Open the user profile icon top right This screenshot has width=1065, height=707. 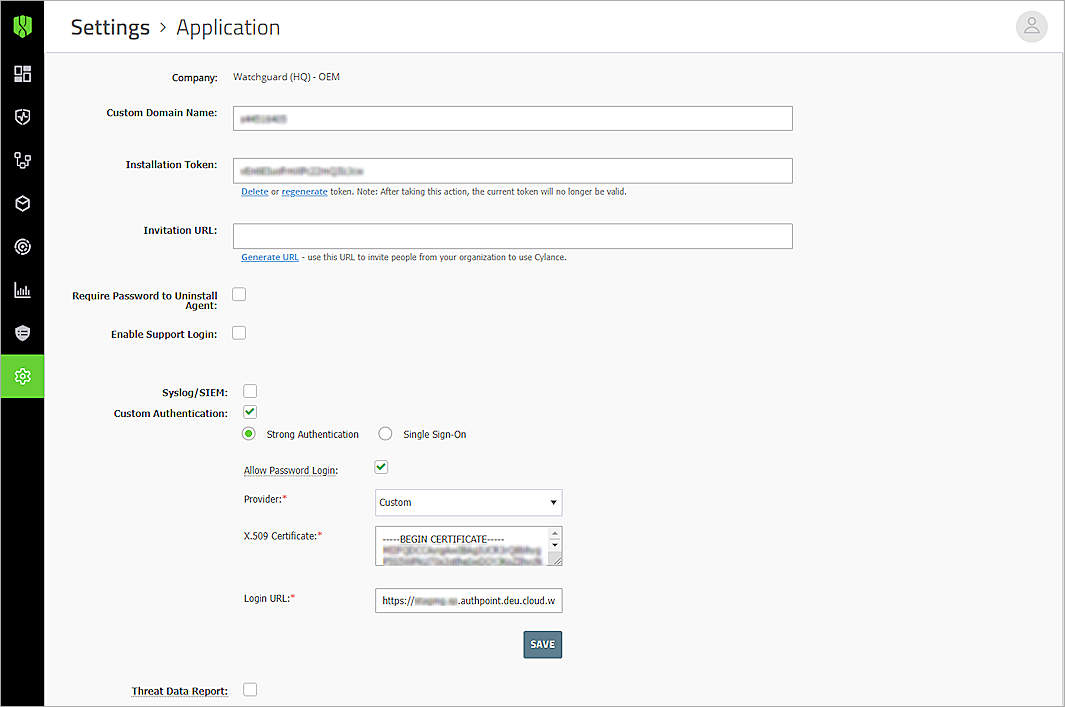1031,27
